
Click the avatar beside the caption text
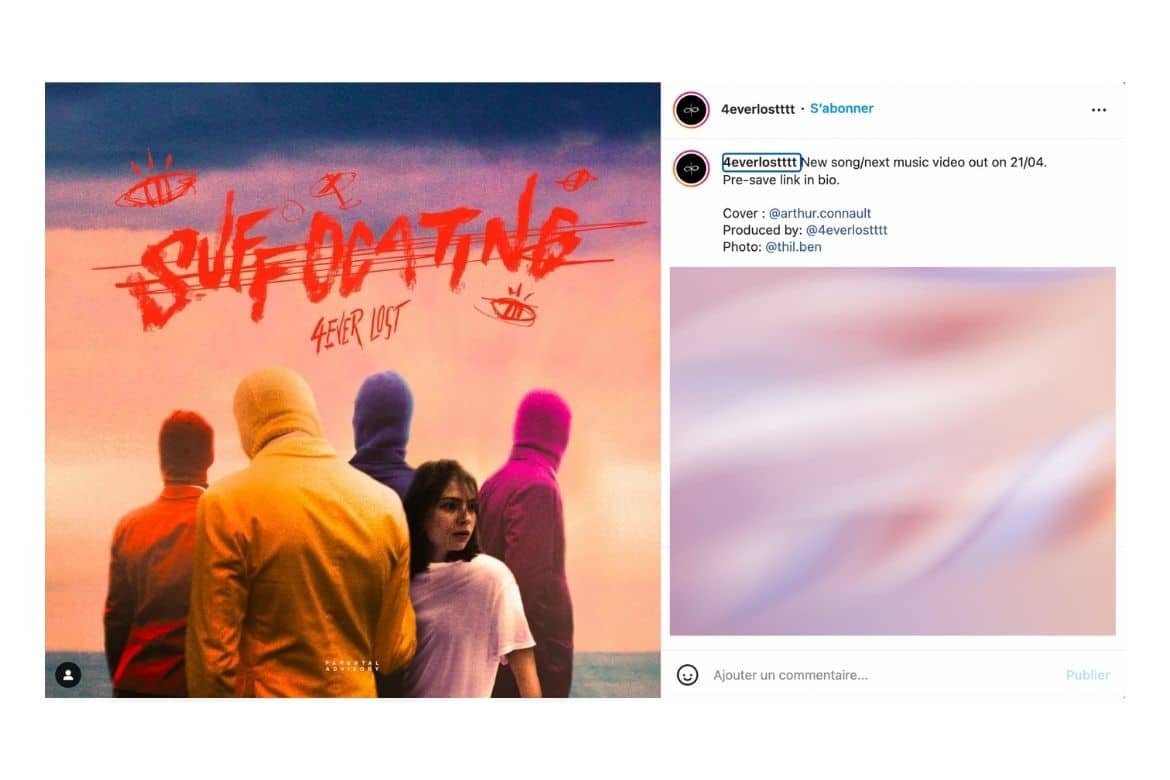(x=691, y=168)
